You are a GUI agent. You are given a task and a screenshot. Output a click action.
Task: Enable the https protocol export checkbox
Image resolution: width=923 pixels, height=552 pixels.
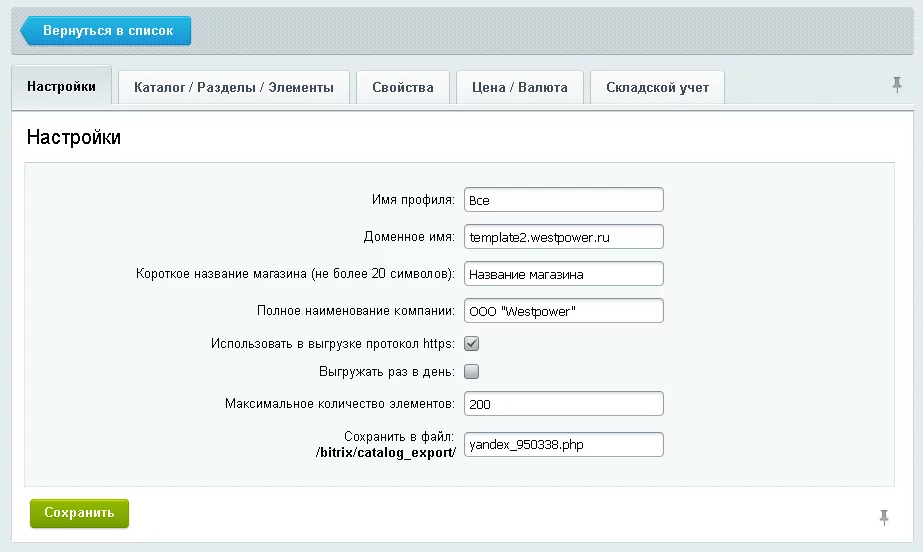coord(472,344)
